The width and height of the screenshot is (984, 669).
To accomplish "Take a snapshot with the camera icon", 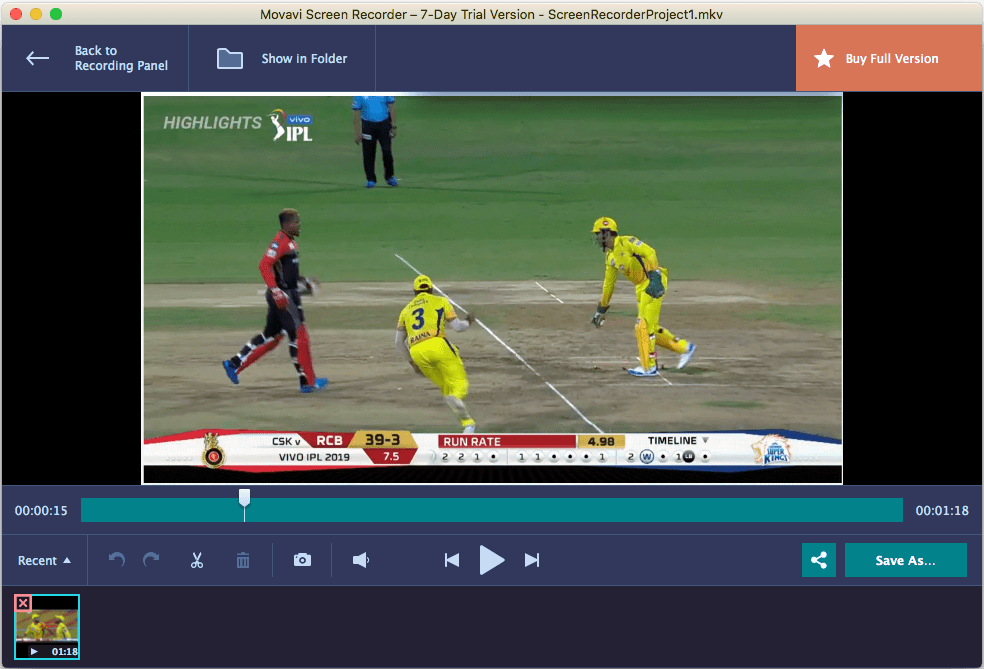I will coord(302,560).
